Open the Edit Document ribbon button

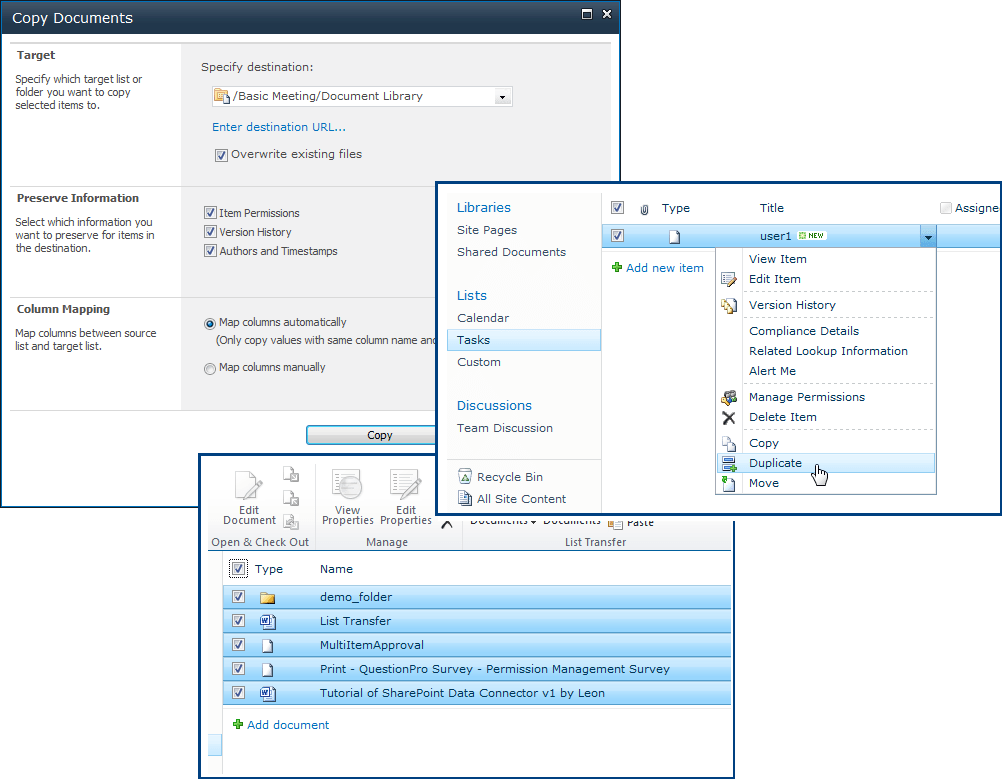pos(249,498)
